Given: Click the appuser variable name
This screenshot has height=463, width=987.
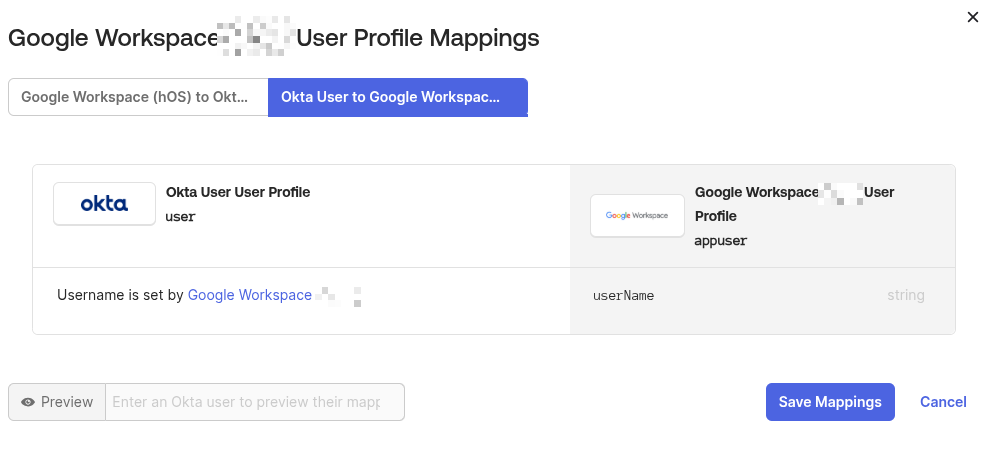Looking at the screenshot, I should (721, 241).
